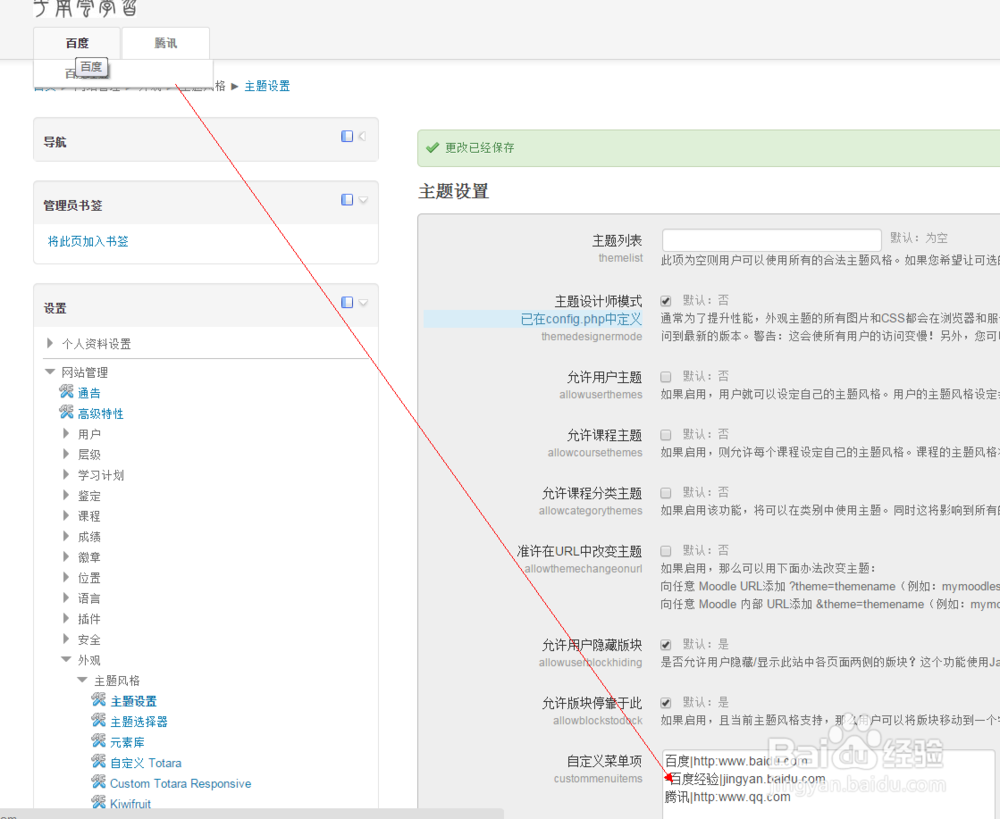Open 通告 settings link
The width and height of the screenshot is (1000, 819).
click(89, 393)
